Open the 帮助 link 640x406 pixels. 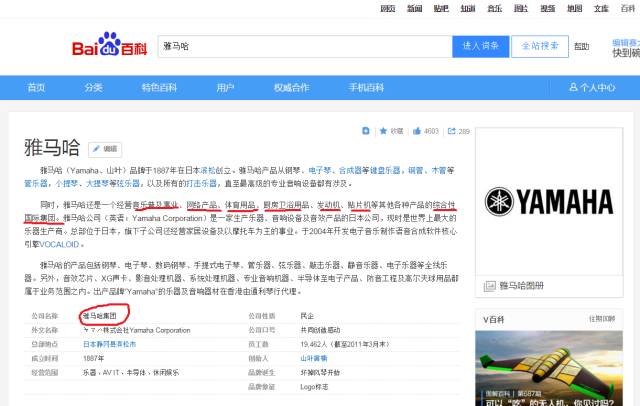[x=581, y=47]
